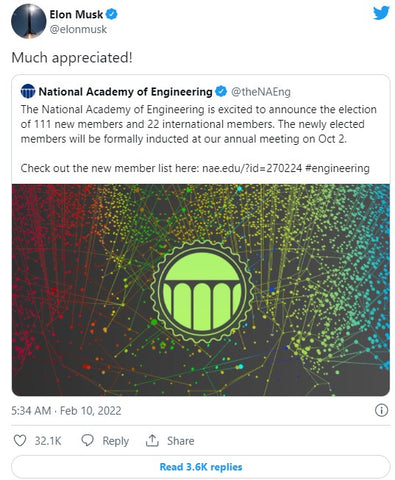Click the Share text label

(x=180, y=441)
